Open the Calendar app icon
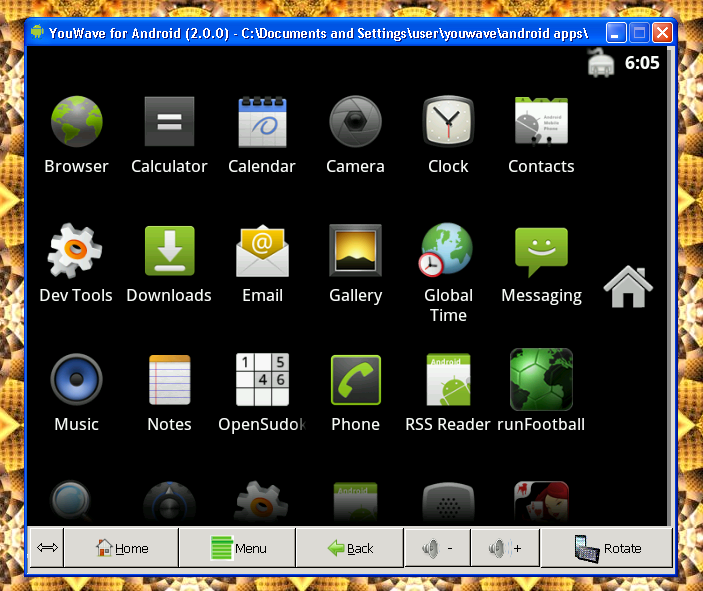The height and width of the screenshot is (591, 703). click(262, 122)
